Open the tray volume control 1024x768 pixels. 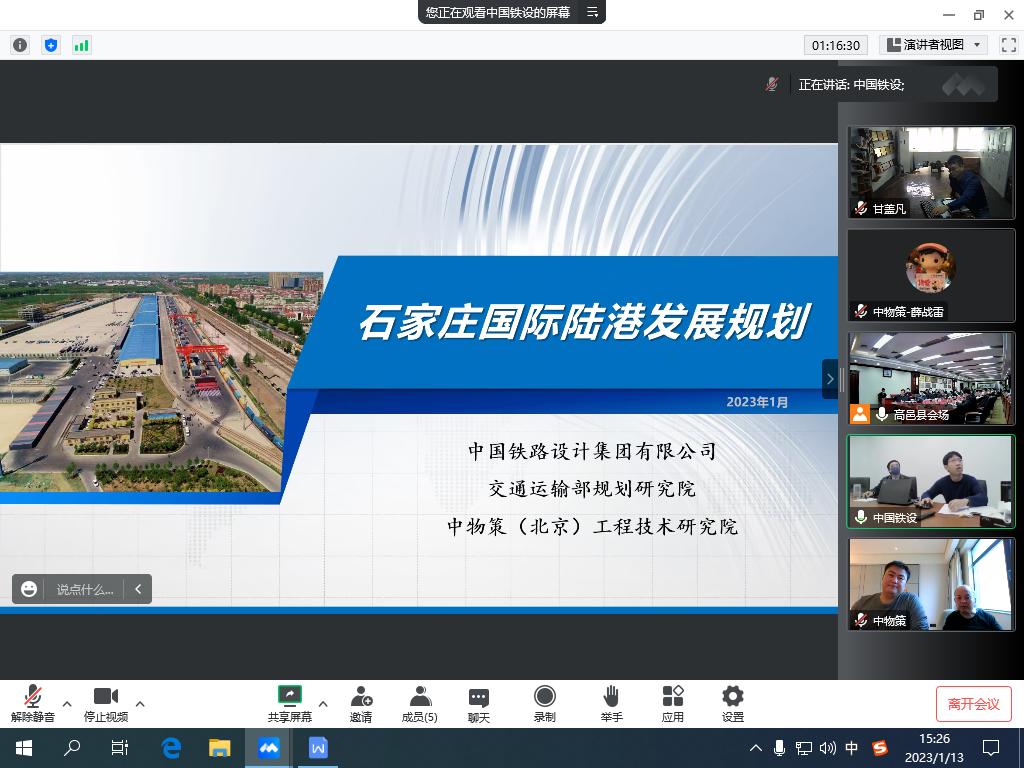click(827, 748)
